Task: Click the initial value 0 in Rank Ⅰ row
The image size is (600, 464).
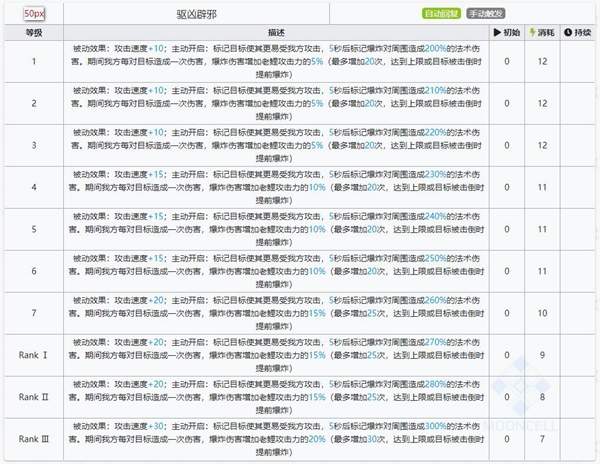Action: 507,355
